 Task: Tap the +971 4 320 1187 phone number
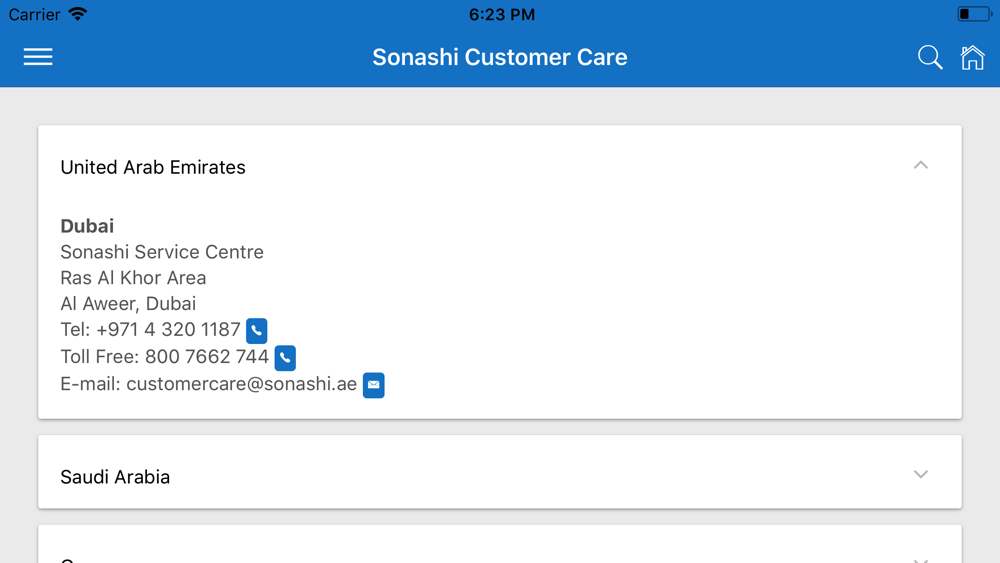point(168,330)
